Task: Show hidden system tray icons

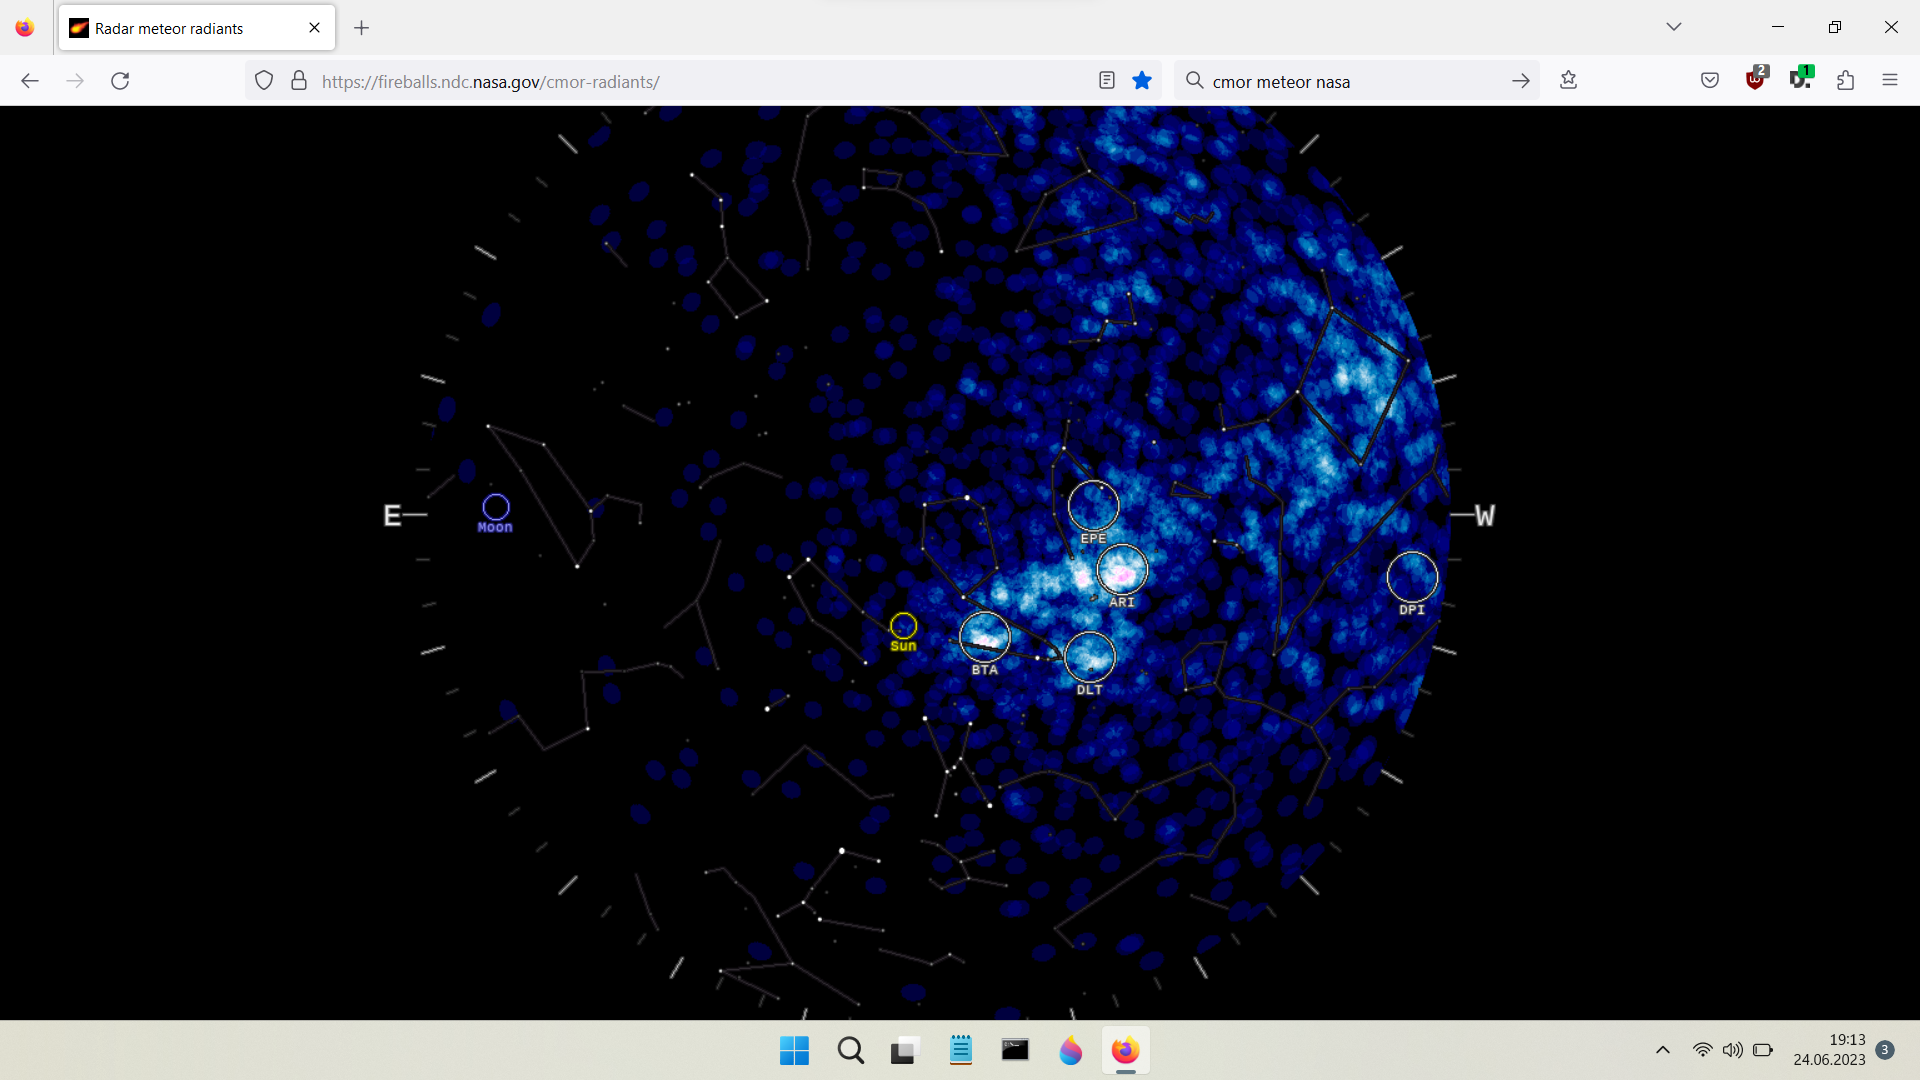Action: tap(1662, 1050)
